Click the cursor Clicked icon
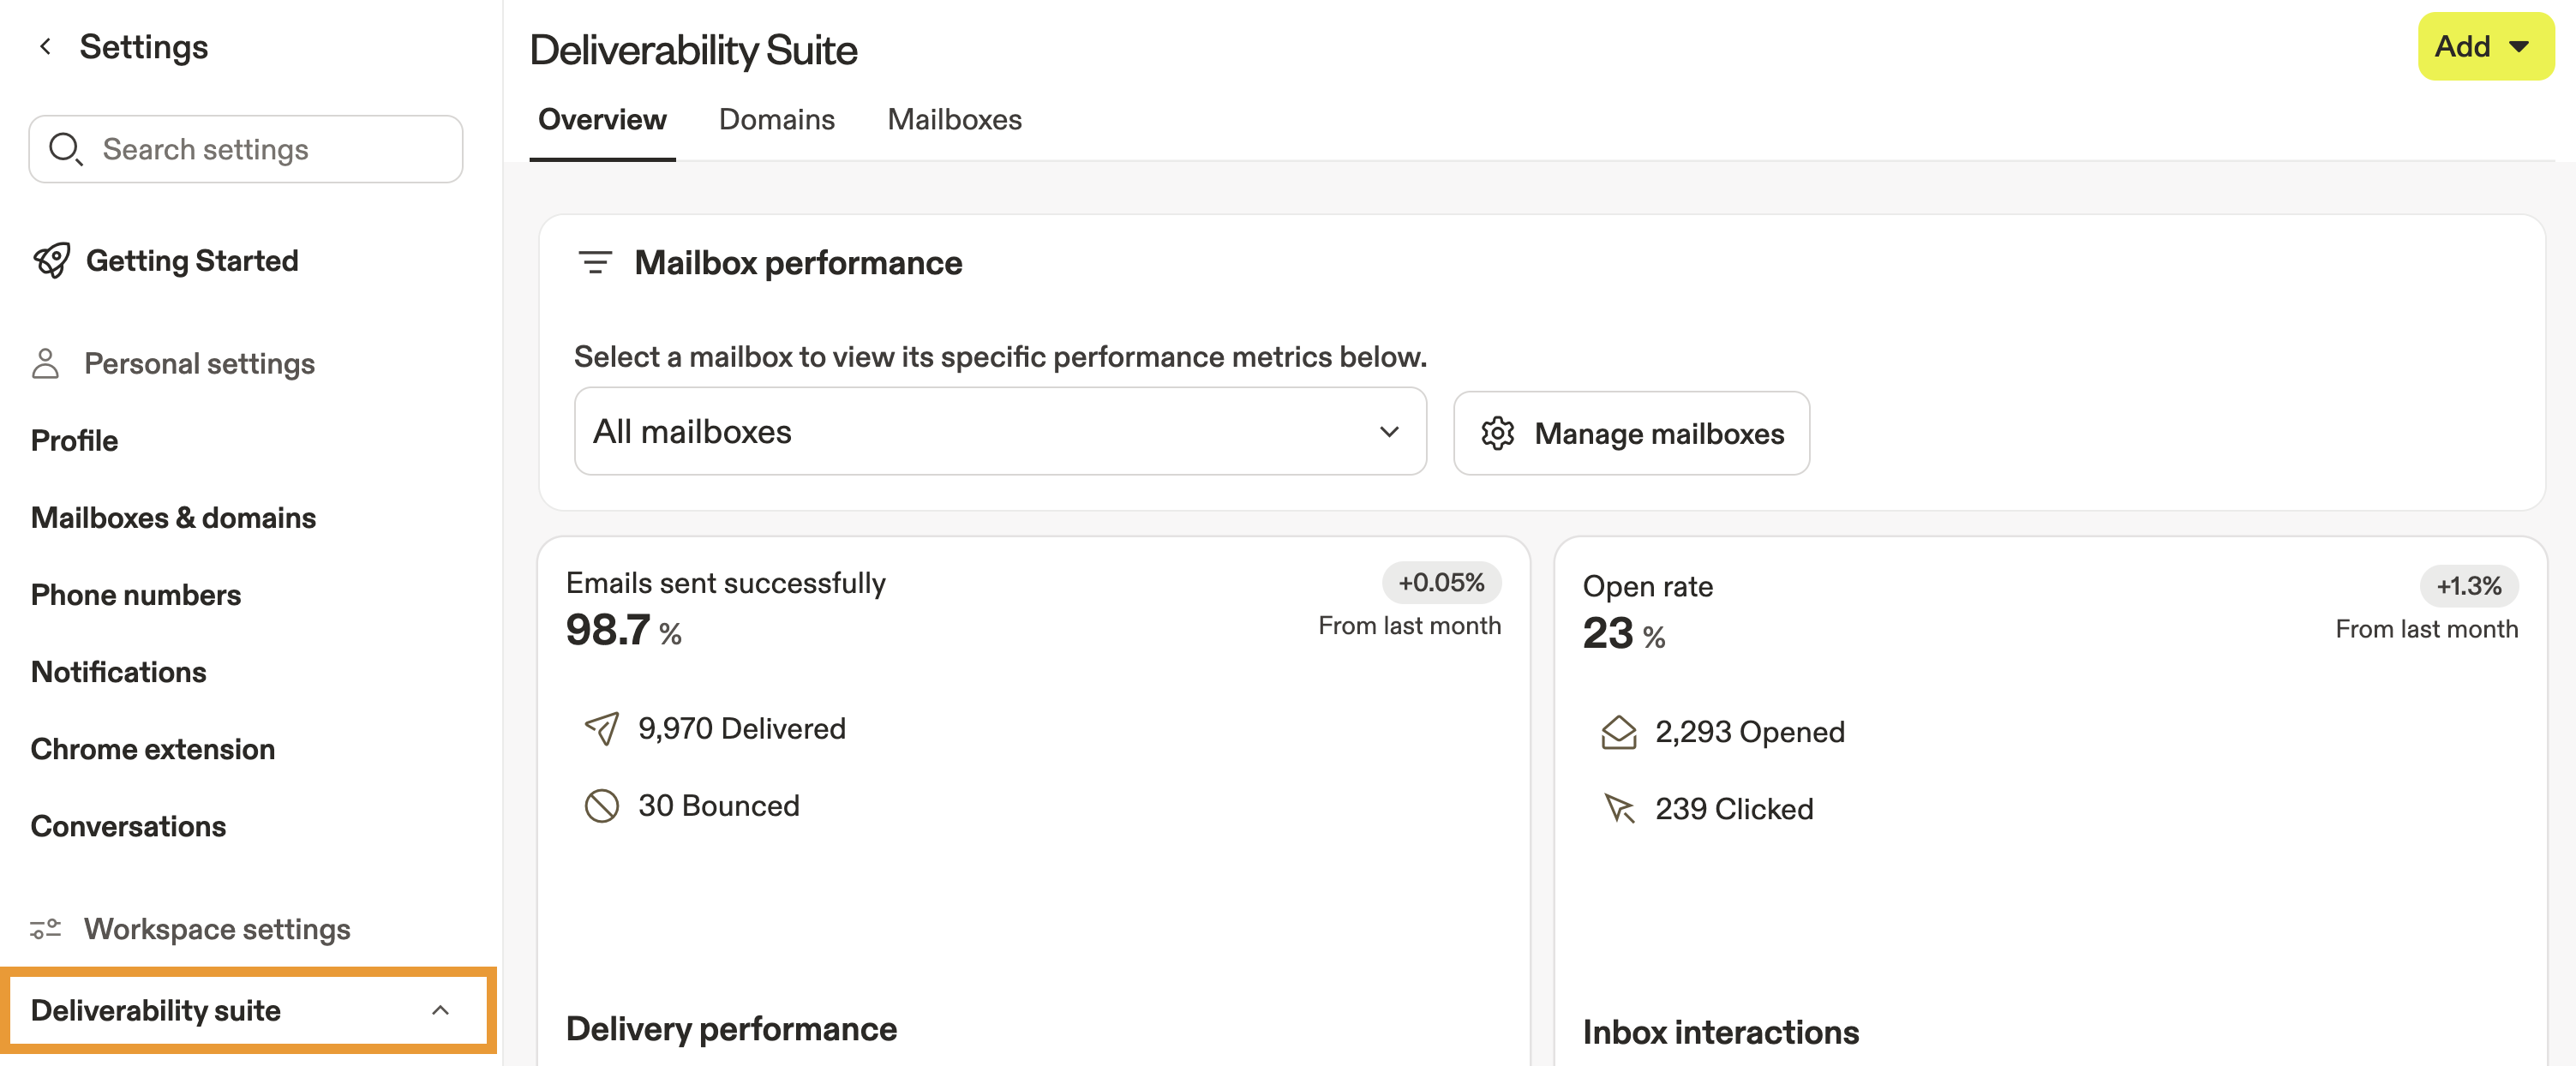The image size is (2576, 1066). click(1619, 809)
